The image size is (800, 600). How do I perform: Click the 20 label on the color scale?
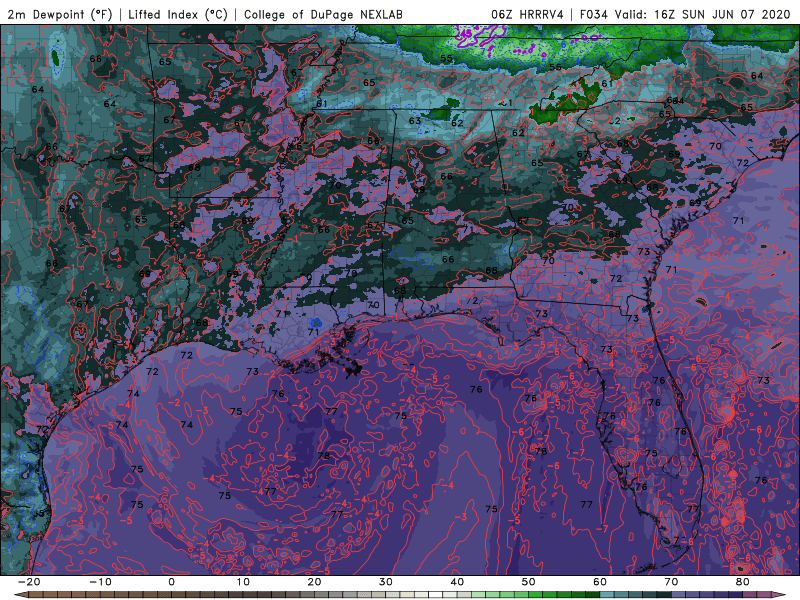314,582
